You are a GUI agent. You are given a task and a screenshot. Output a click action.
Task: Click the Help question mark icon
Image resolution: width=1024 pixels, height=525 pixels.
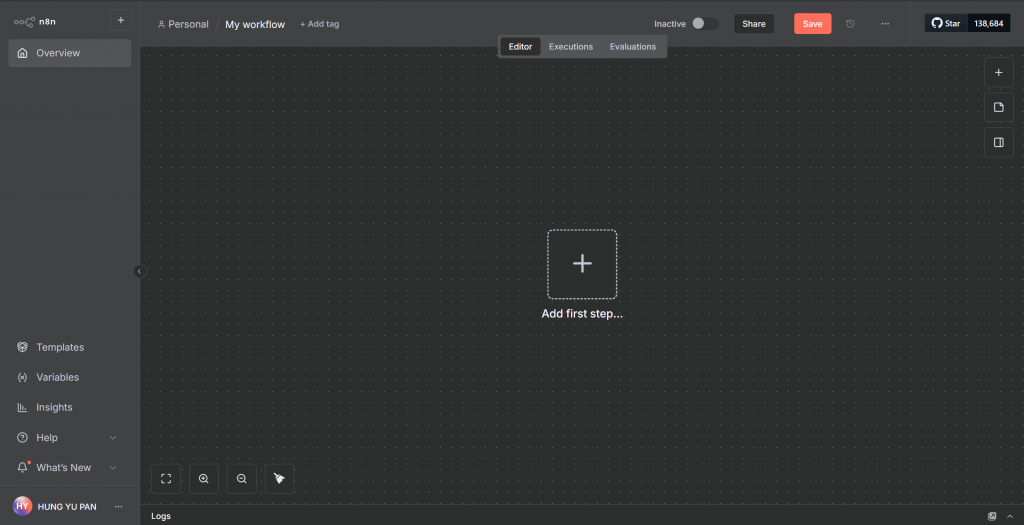pyautogui.click(x=23, y=438)
